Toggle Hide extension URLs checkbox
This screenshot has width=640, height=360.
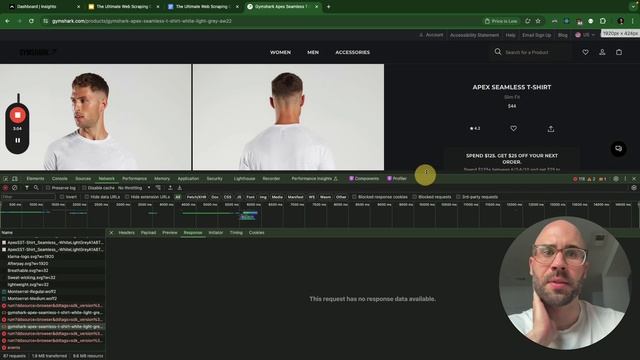tap(127, 197)
